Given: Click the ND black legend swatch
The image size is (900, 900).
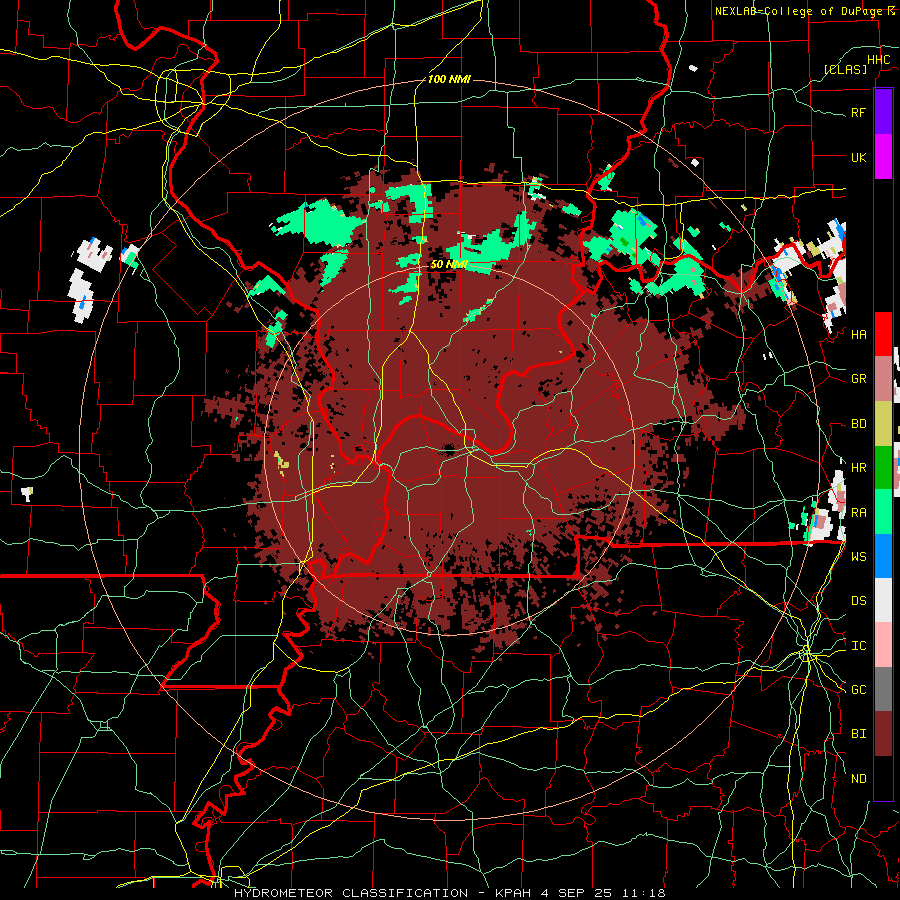Looking at the screenshot, I should coord(883,778).
